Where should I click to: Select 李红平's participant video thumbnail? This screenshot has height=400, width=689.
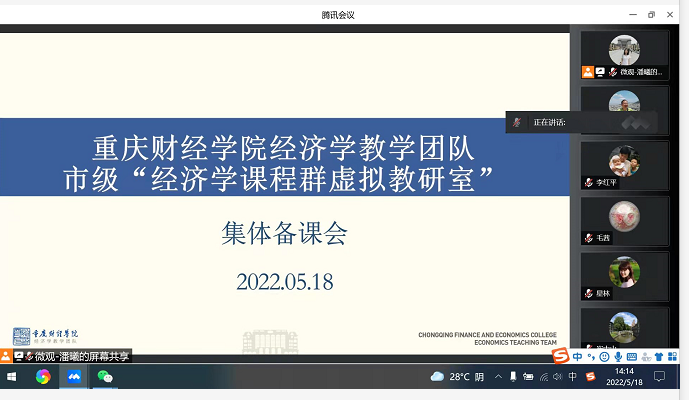click(x=624, y=166)
